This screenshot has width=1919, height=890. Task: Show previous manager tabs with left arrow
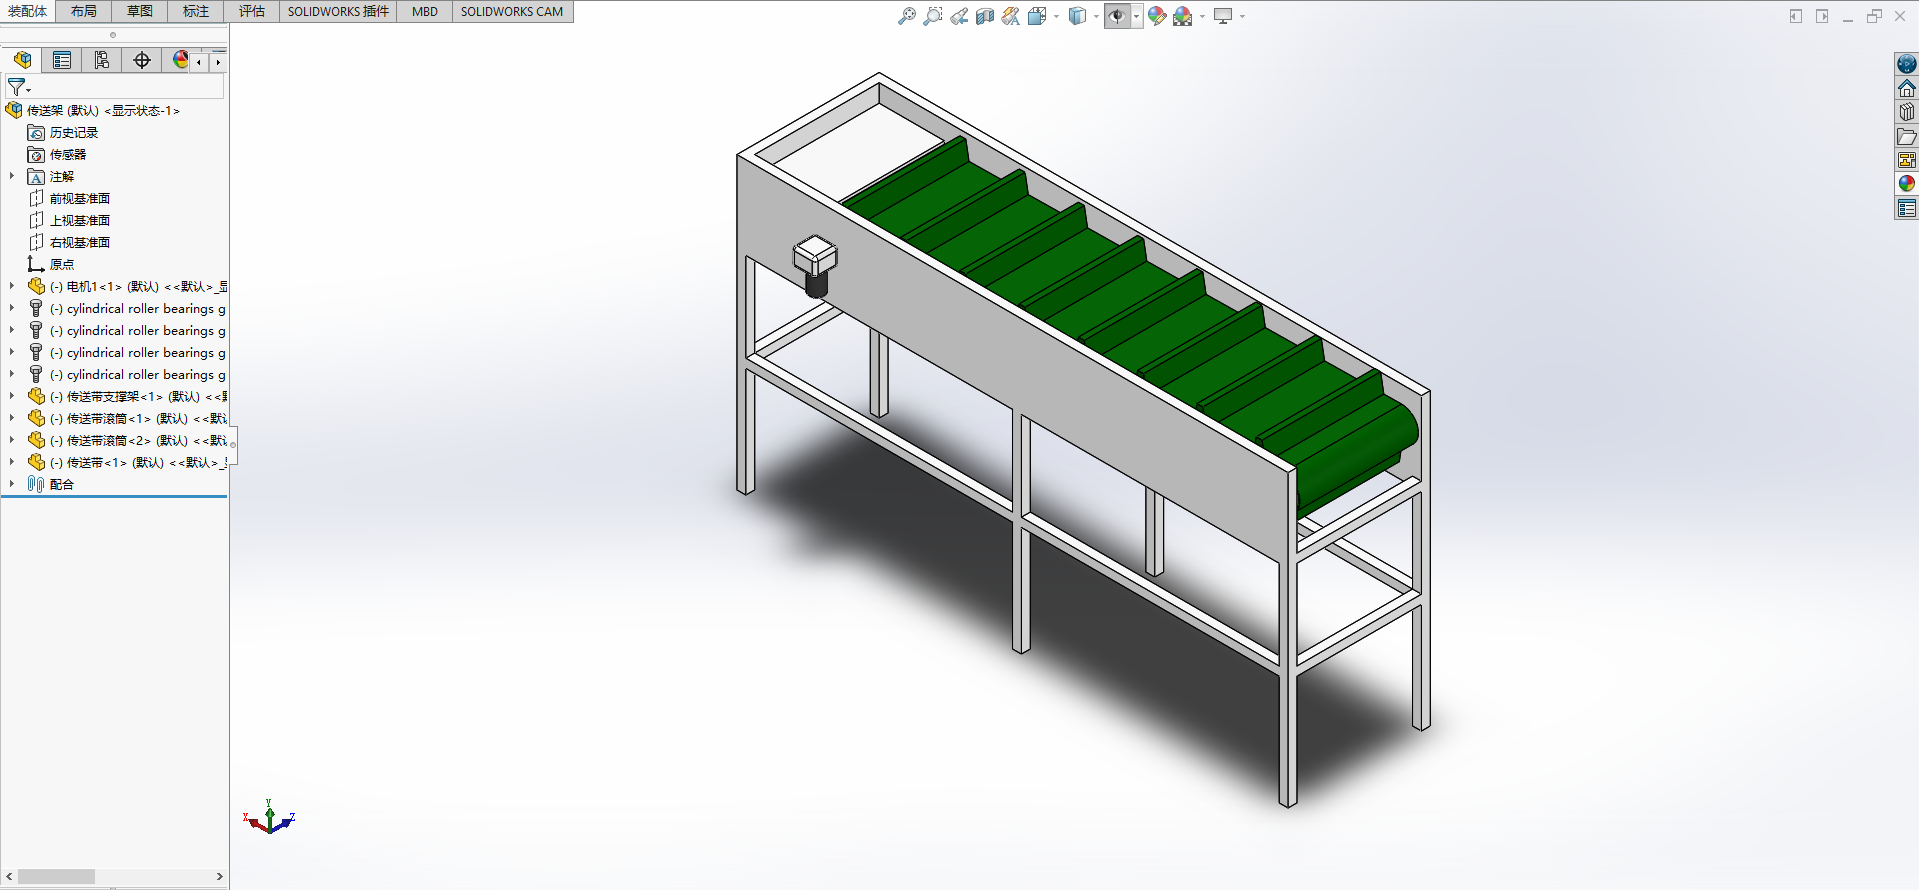click(199, 62)
